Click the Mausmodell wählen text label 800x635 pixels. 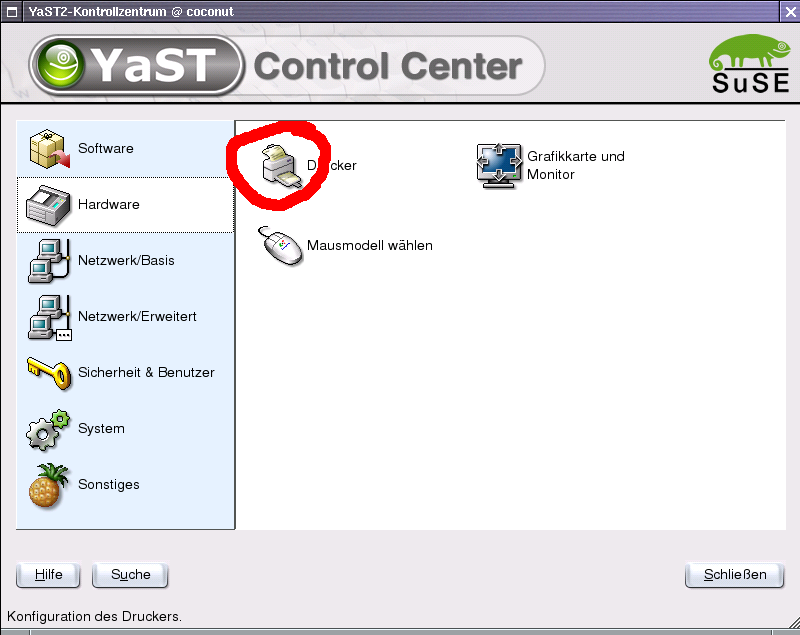pos(370,245)
